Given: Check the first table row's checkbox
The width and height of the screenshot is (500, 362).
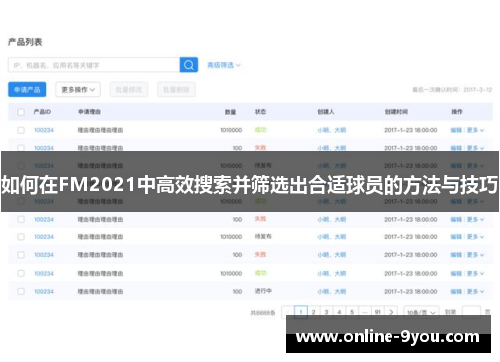Looking at the screenshot, I should (x=21, y=130).
